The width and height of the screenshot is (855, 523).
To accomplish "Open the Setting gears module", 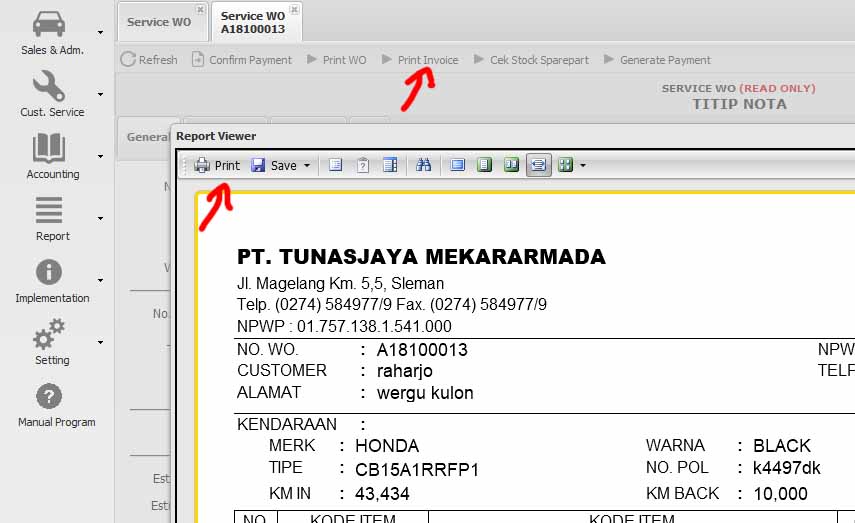I will [49, 335].
